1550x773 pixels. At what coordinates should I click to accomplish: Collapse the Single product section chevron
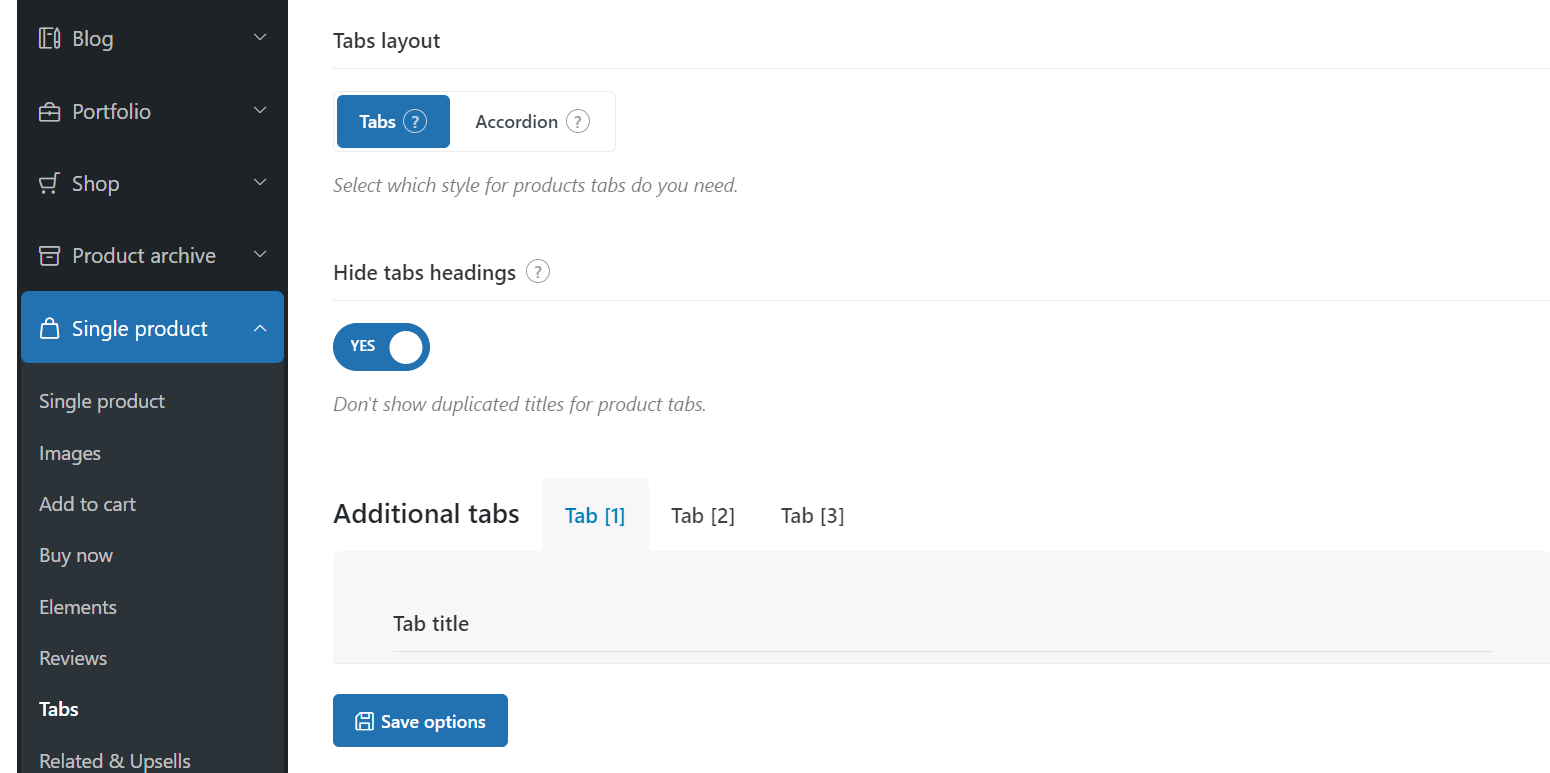[x=260, y=328]
